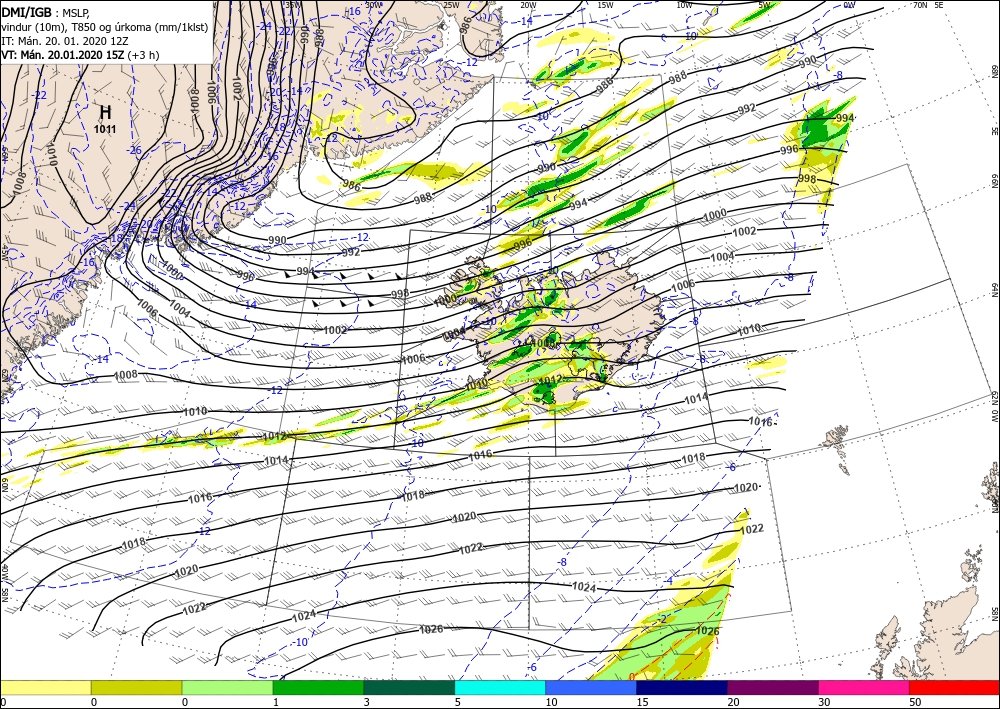Choose the navy 15 mm legend swatch
This screenshot has height=709, width=1000.
click(682, 687)
